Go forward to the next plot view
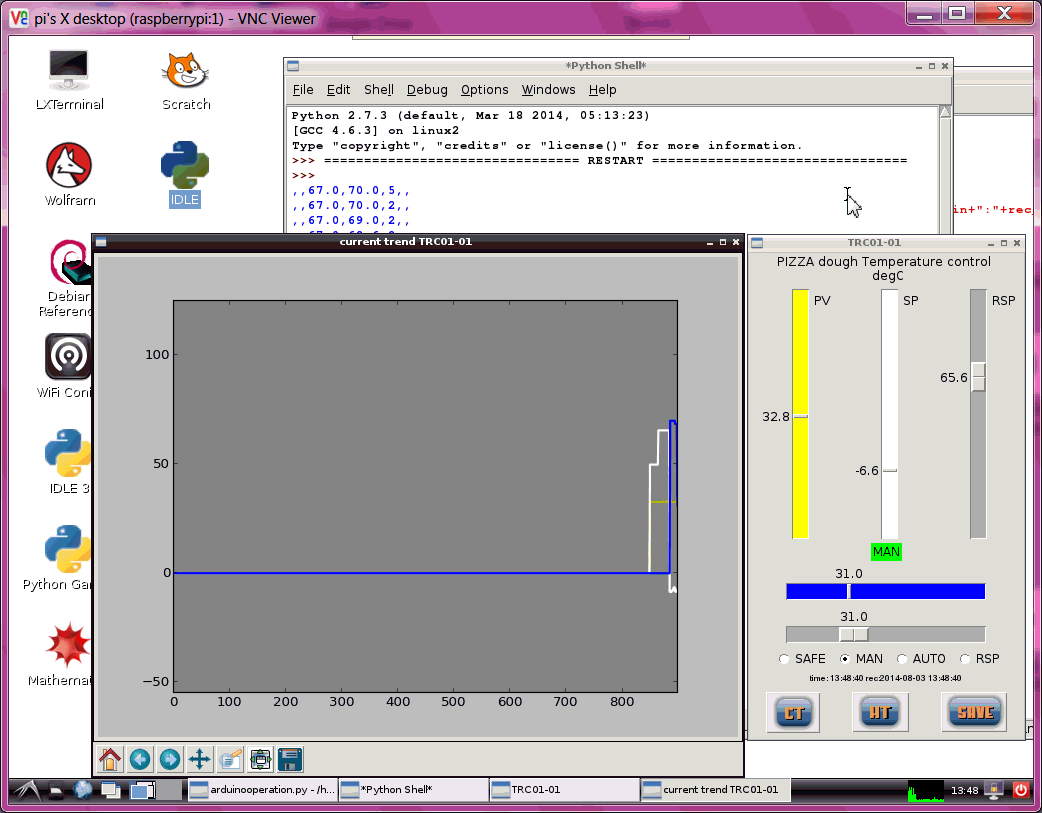 click(170, 760)
